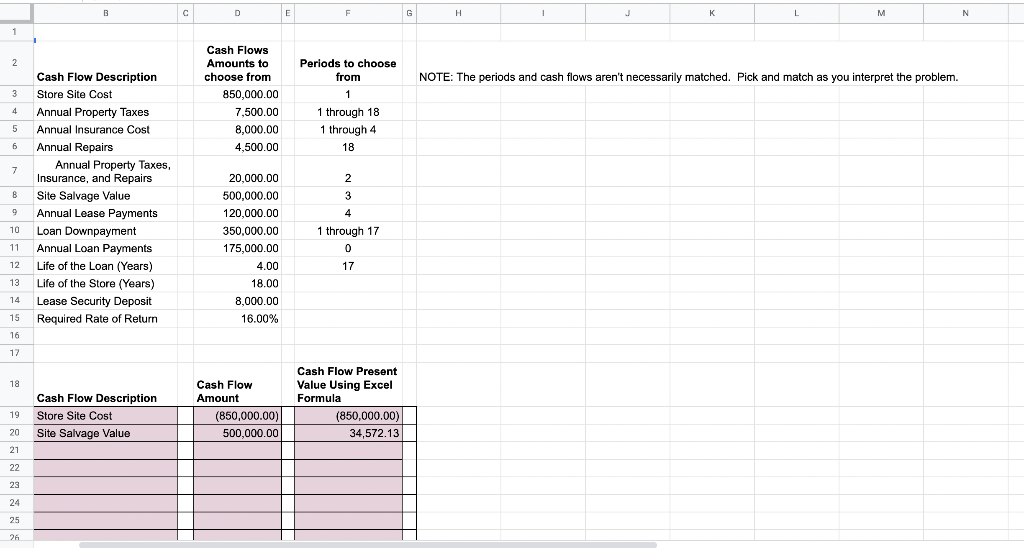The image size is (1024, 548).
Task: Click empty pink description cell in row 21
Action: tap(105, 450)
